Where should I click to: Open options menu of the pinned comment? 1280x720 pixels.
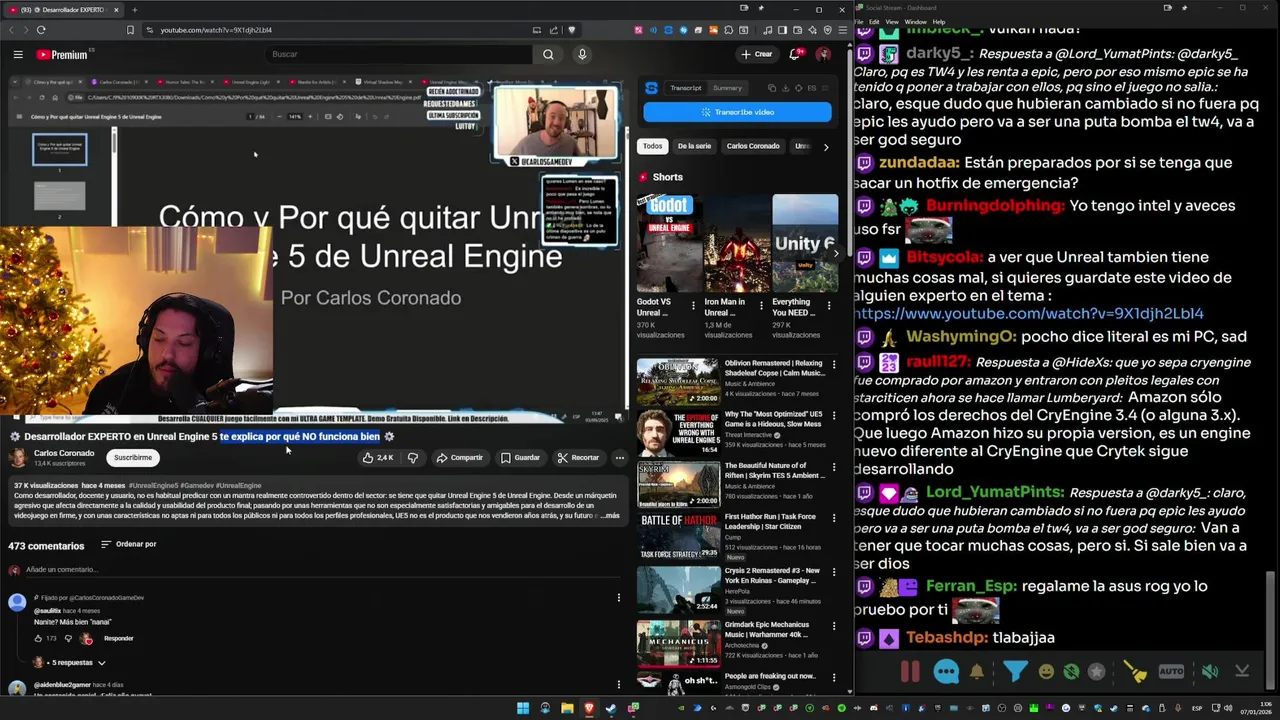[x=619, y=598]
